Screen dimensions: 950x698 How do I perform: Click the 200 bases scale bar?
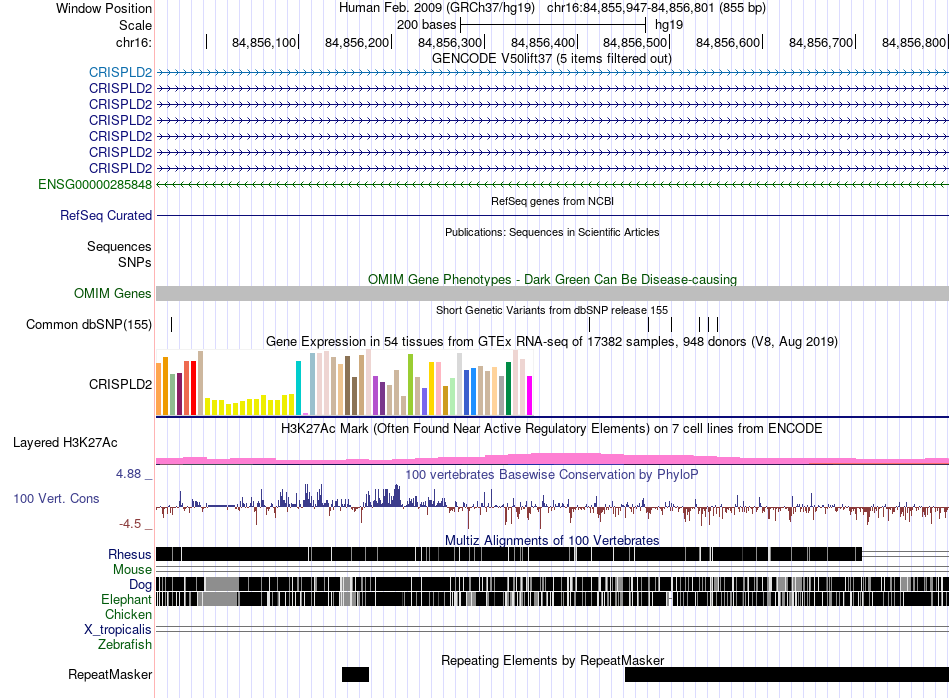coord(553,25)
